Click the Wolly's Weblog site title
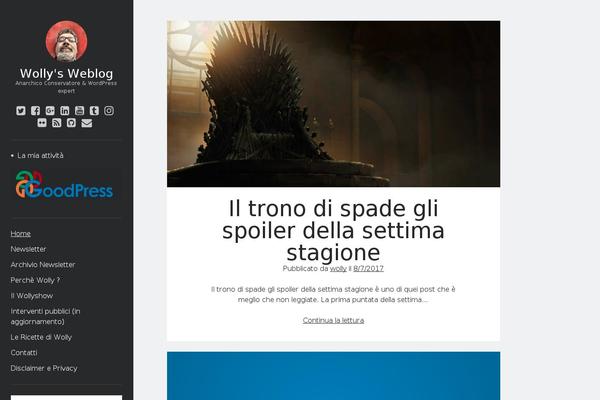Screen dimensions: 600x400 pyautogui.click(x=67, y=73)
